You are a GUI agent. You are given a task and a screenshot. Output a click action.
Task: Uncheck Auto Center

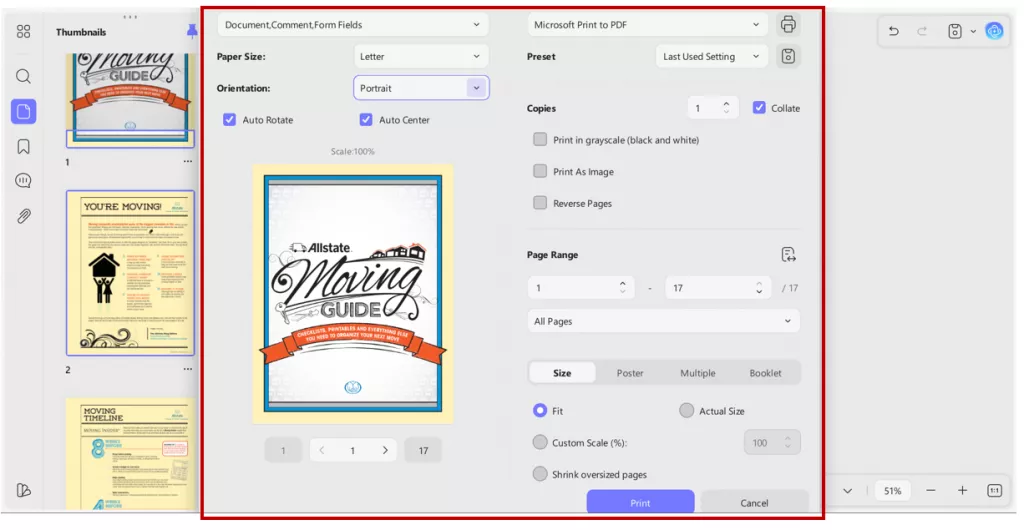[366, 119]
